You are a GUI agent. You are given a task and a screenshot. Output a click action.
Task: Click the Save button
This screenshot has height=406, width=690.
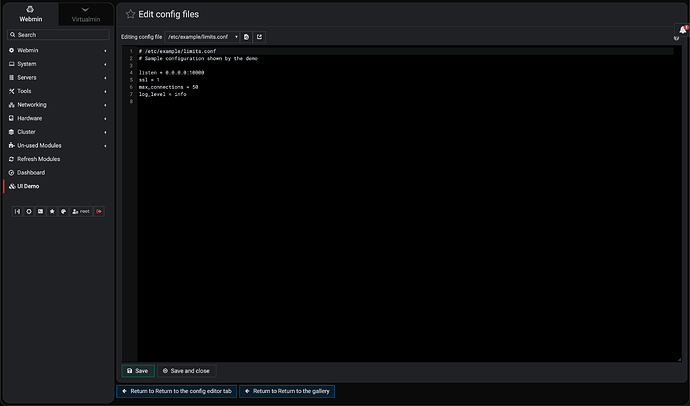138,371
